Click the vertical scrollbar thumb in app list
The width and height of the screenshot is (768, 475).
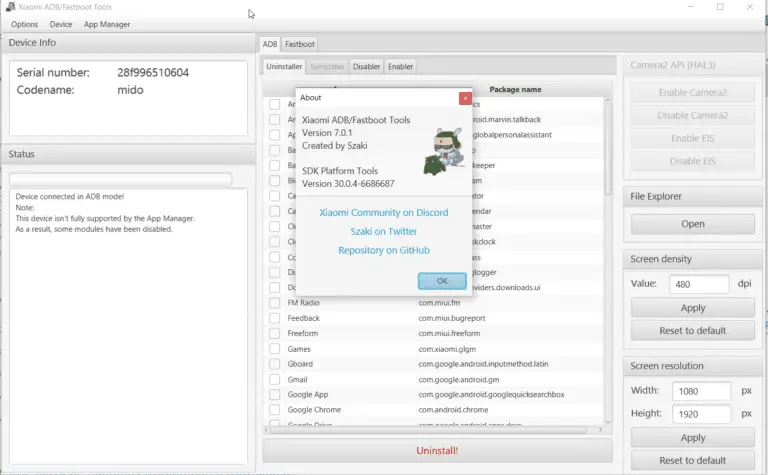608,149
